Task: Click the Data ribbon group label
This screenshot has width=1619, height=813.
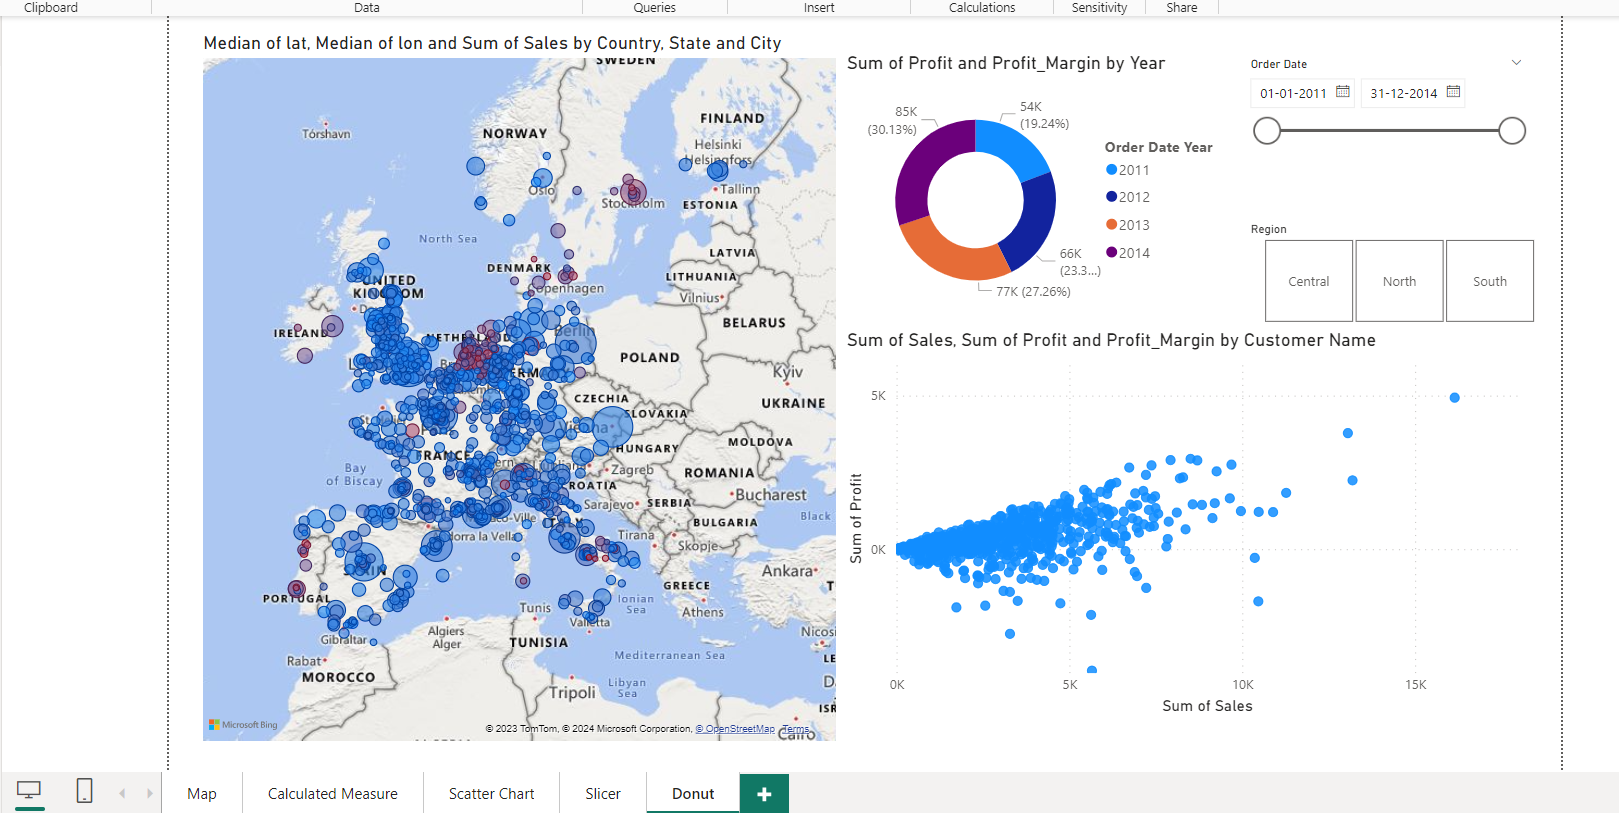Action: coord(367,7)
